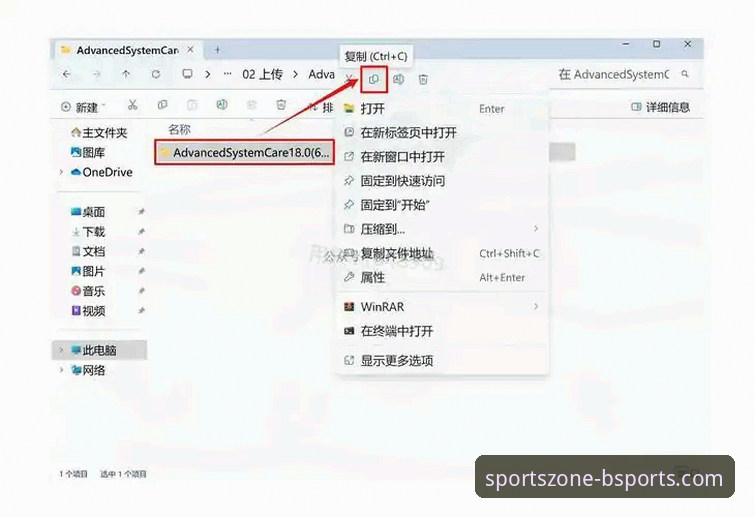
Task: Click the computer icon in the address bar
Action: click(x=188, y=74)
